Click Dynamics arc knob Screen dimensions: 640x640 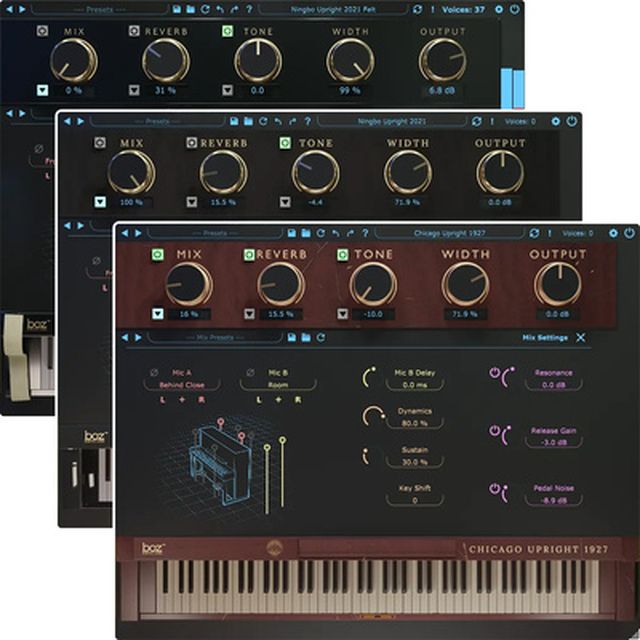(x=373, y=416)
